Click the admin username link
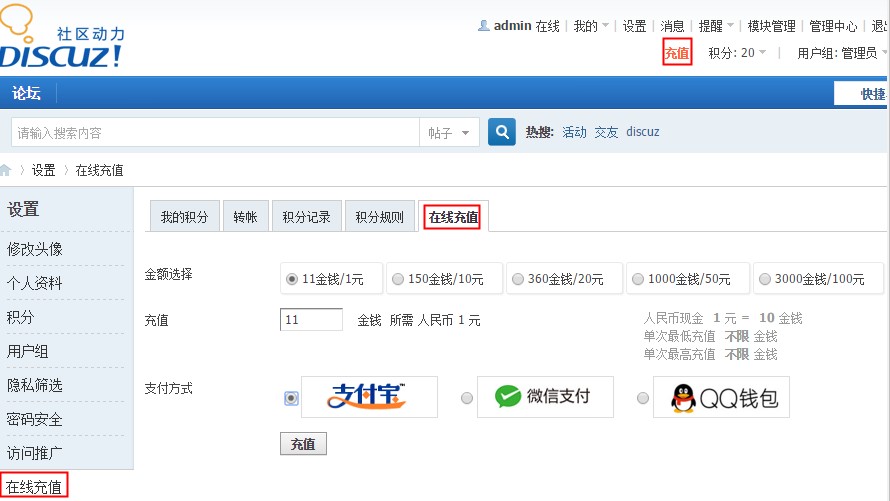Screen dimensions: 890x501 point(513,26)
